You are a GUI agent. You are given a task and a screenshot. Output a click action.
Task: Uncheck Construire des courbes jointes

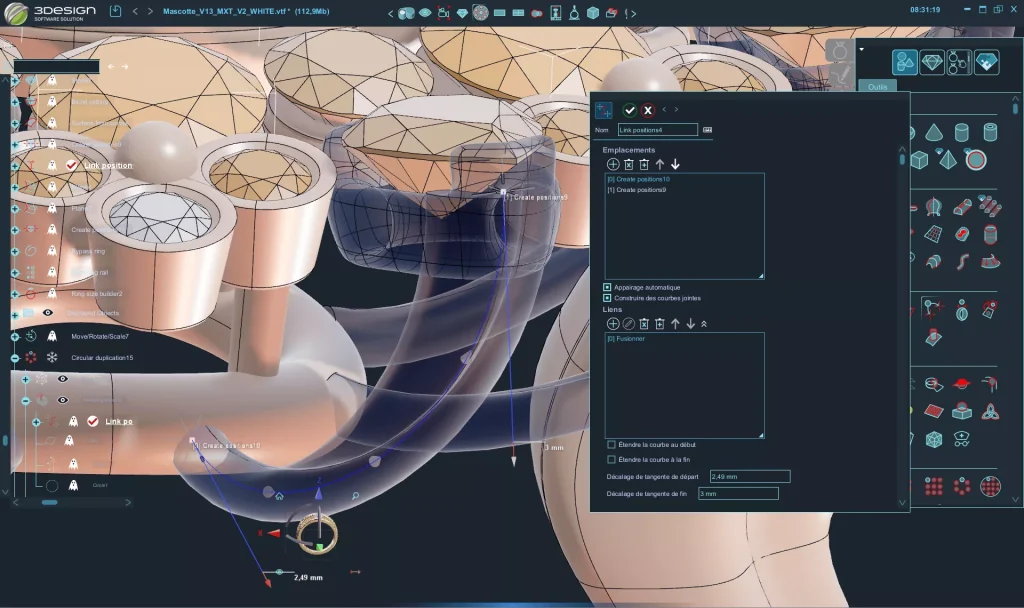click(x=607, y=298)
